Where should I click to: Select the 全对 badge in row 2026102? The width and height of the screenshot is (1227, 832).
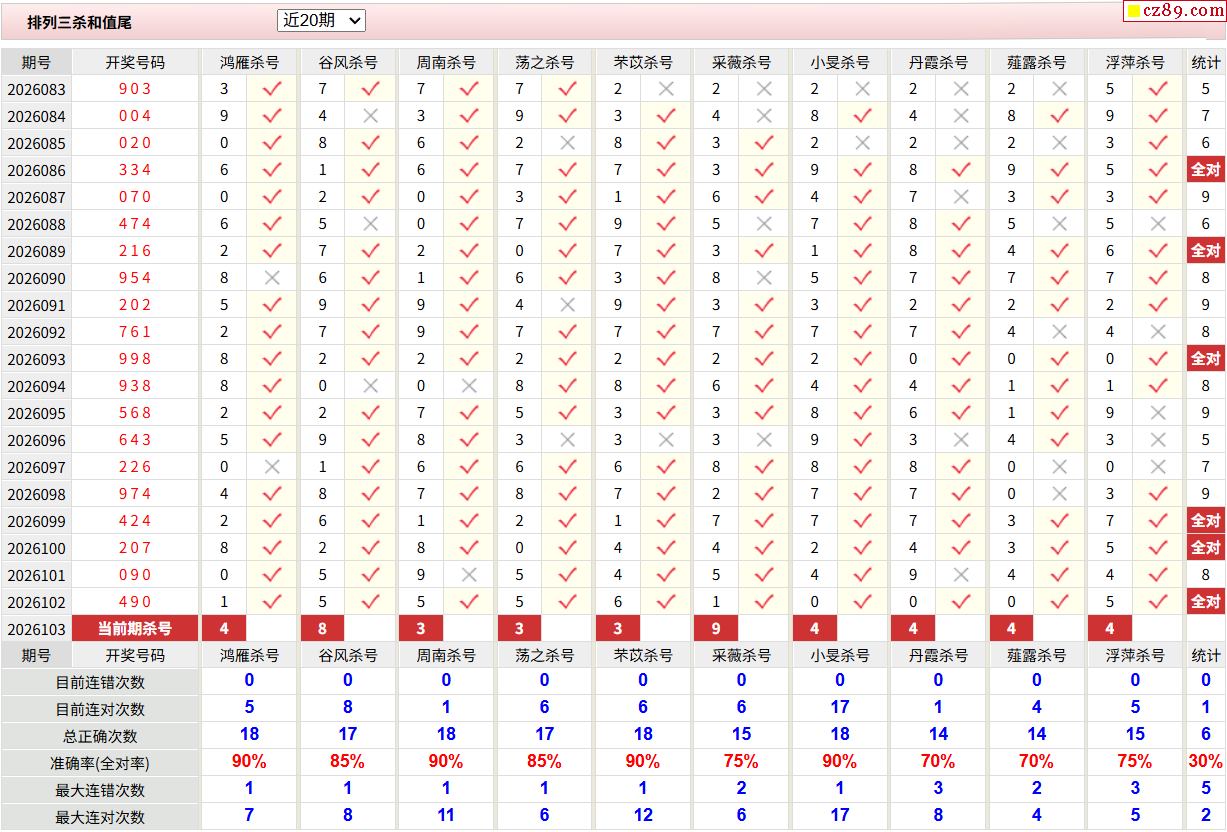[x=1206, y=602]
